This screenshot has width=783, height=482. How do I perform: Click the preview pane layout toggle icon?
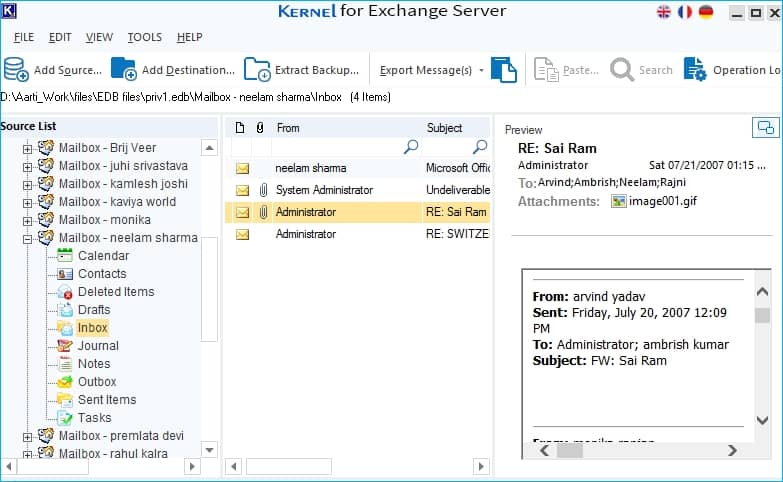(766, 128)
